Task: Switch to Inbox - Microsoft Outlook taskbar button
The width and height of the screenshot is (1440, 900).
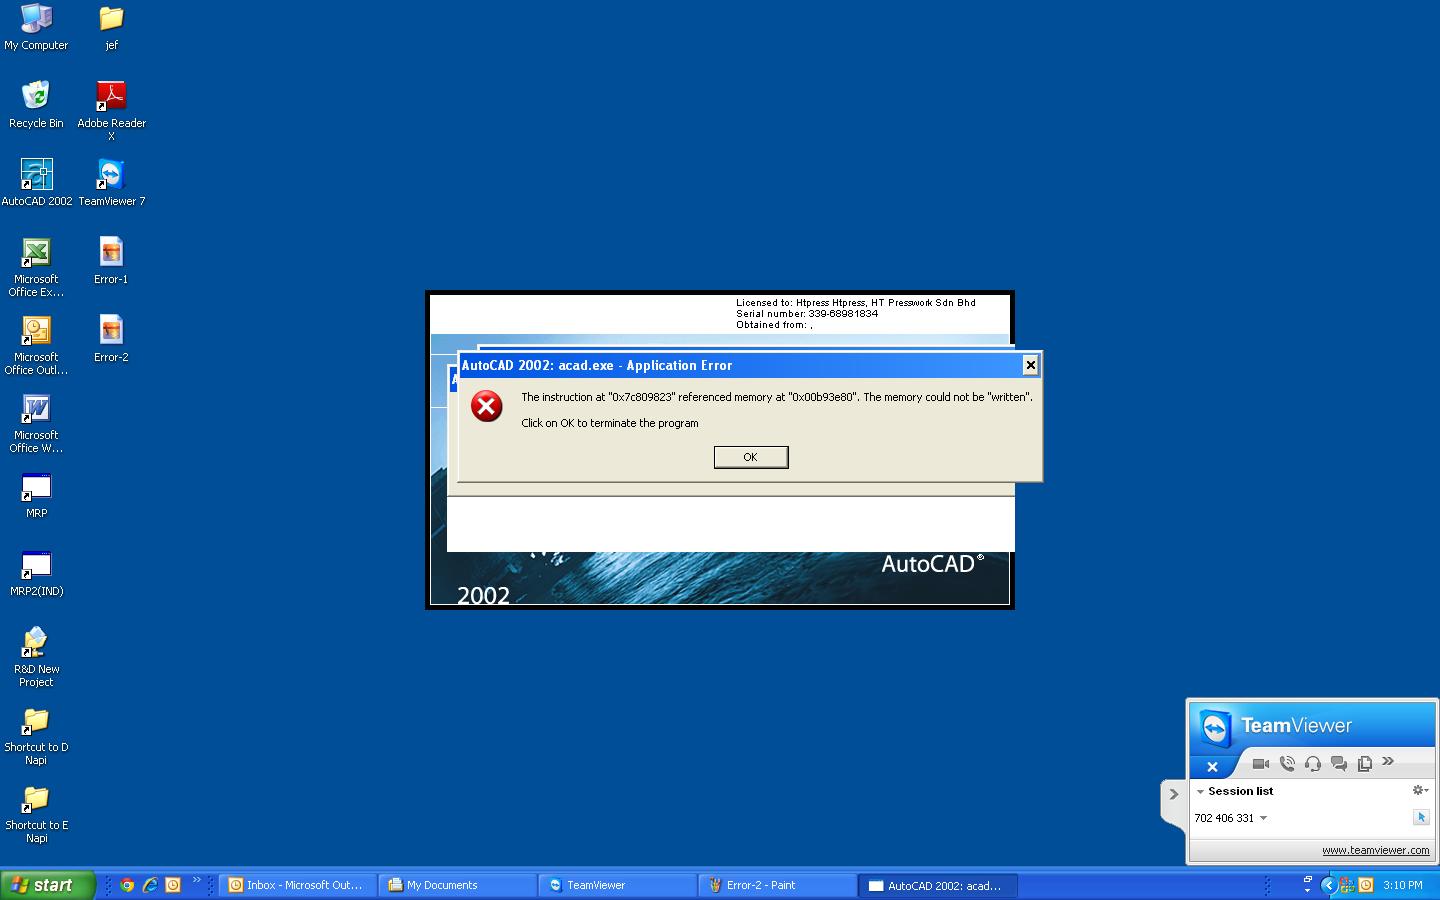Action: [298, 885]
